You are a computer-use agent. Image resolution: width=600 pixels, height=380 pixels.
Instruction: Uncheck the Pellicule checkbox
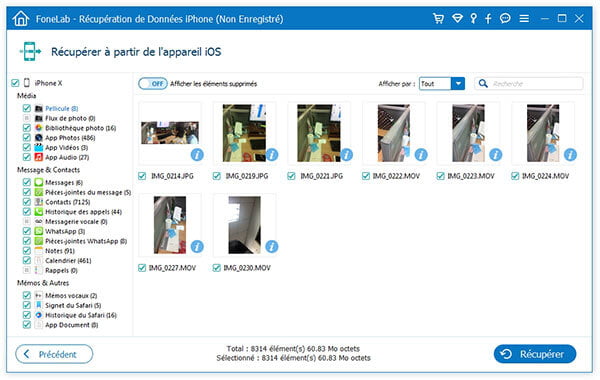click(26, 108)
